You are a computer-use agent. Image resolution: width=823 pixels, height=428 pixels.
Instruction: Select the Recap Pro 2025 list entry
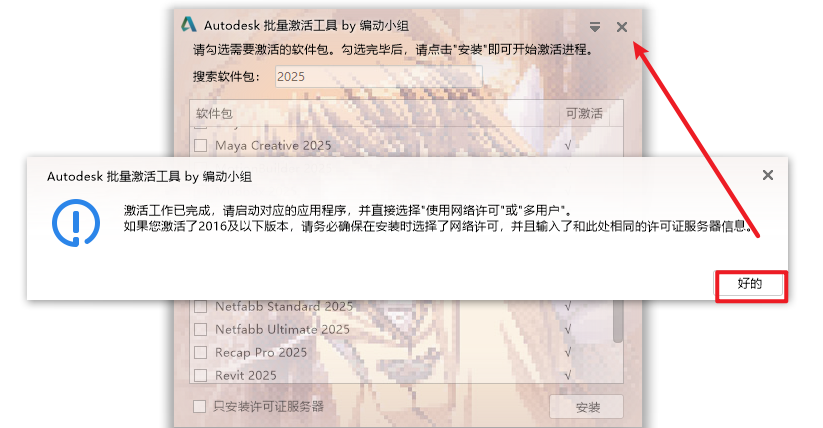pos(261,352)
